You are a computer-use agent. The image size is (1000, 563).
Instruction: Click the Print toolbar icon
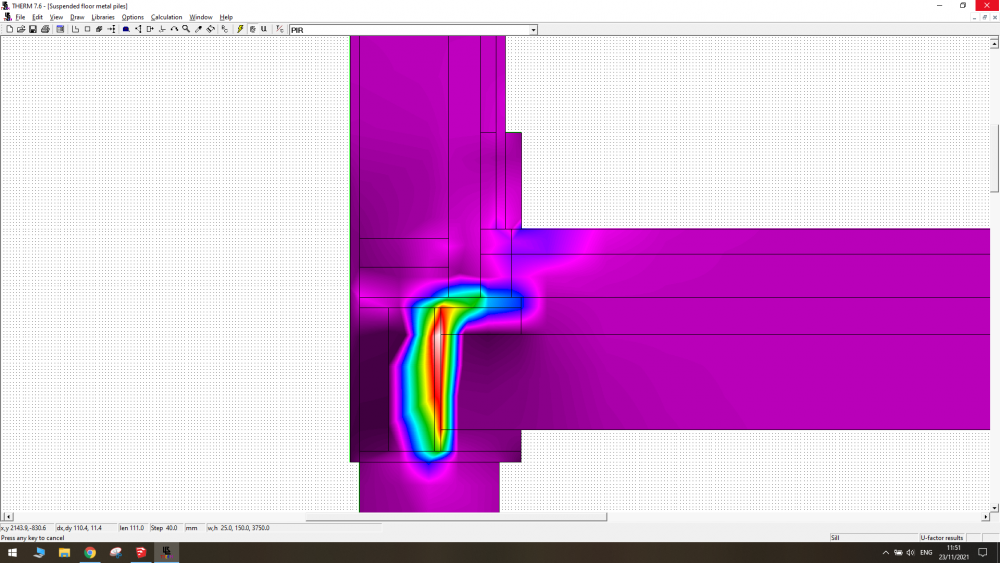click(x=45, y=29)
